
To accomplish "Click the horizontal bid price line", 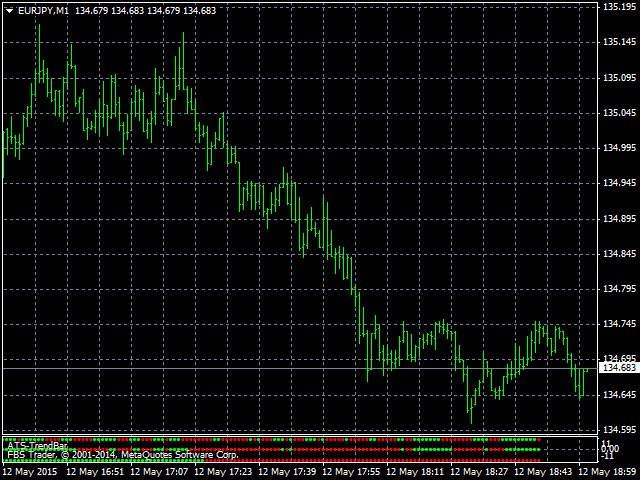I will [300, 369].
